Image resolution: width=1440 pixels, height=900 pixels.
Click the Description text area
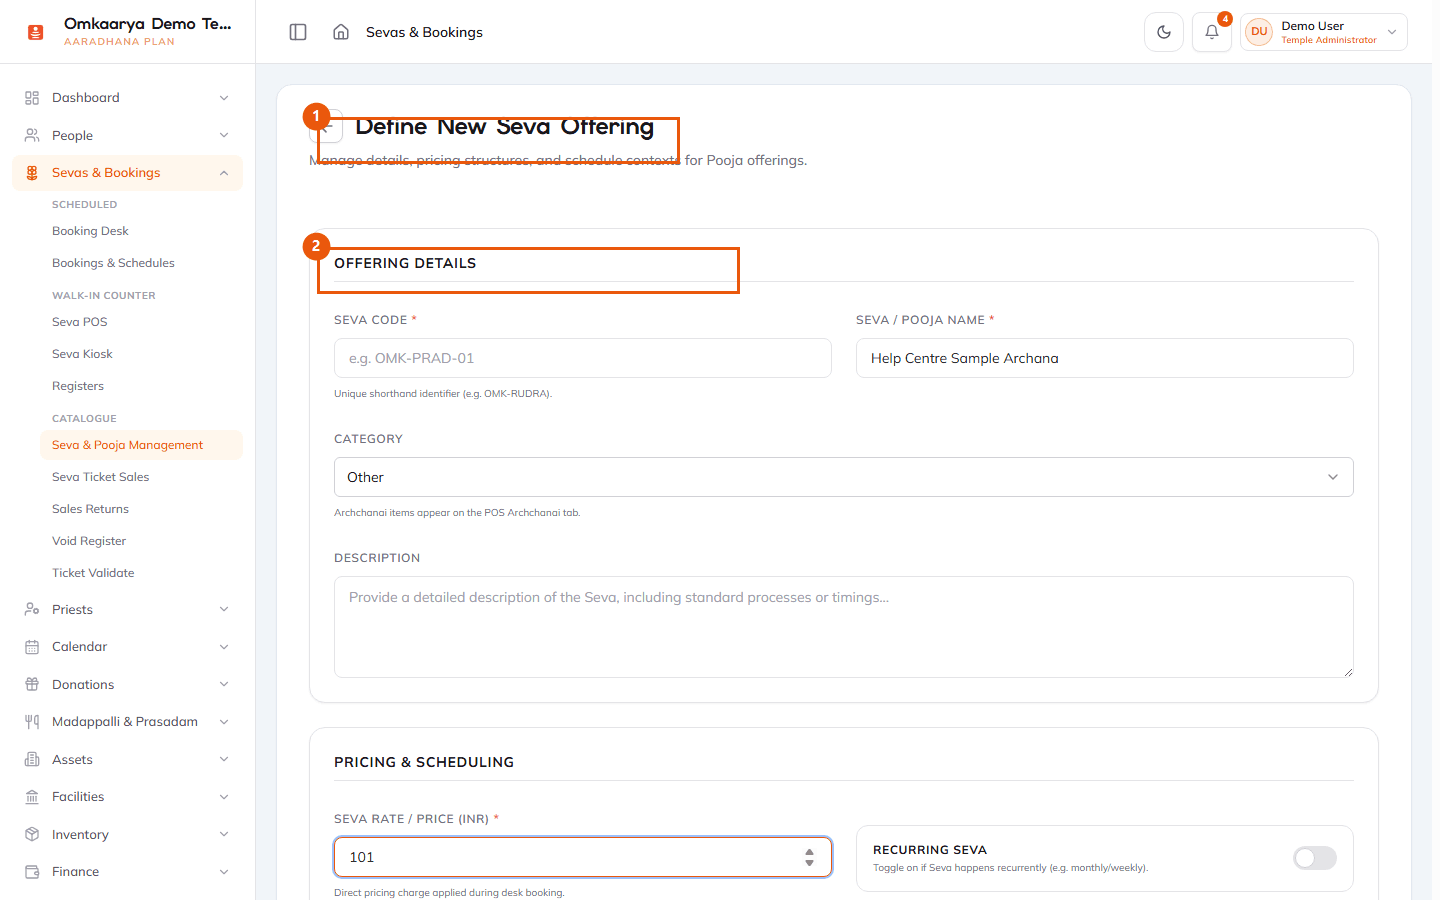click(844, 627)
